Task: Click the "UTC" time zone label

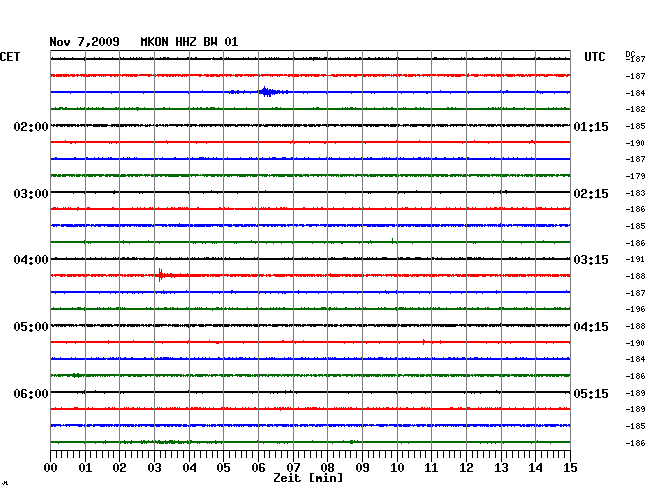Action: 594,57
